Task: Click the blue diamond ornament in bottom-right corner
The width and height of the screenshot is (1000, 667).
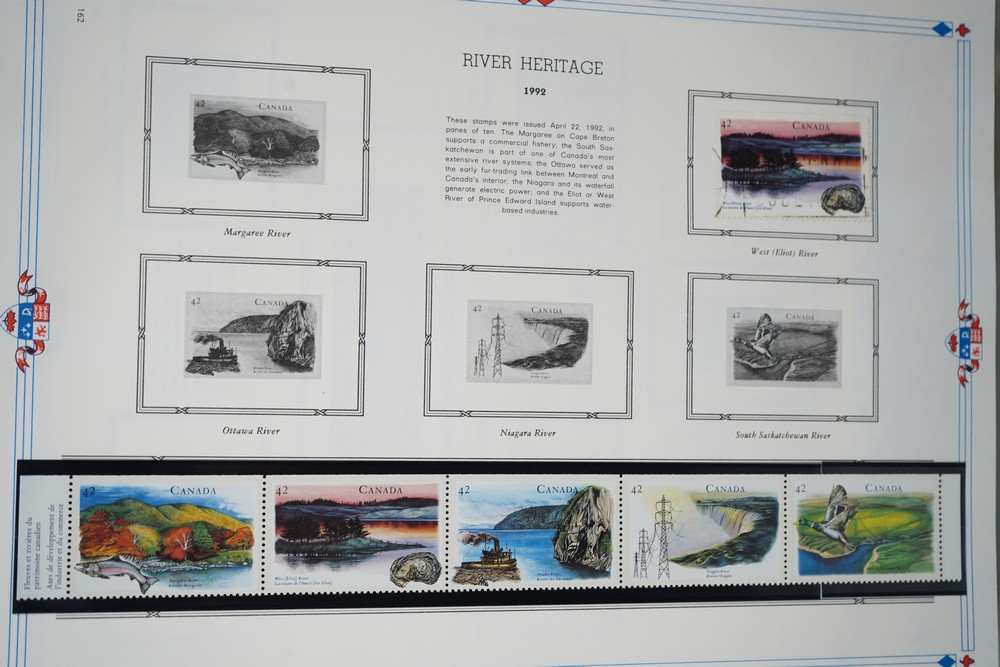Action: [945, 660]
